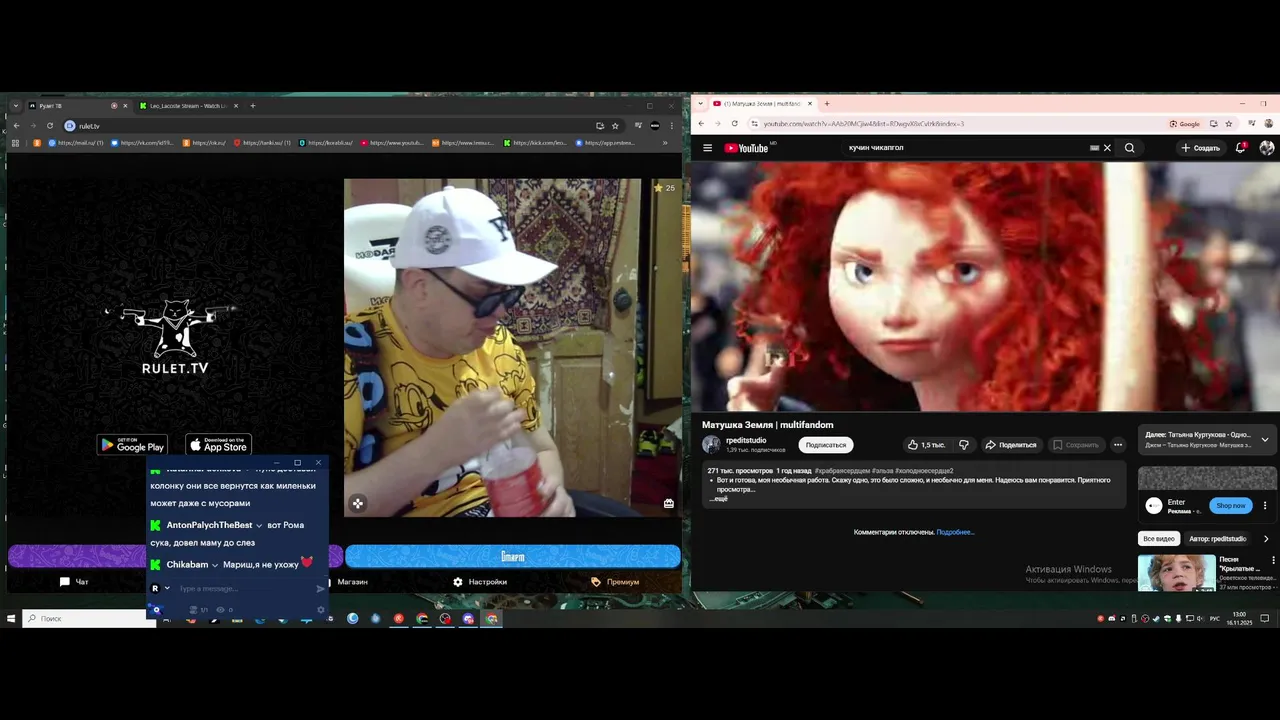This screenshot has height=720, width=1280.
Task: Like the video showing 1,5 тыс.
Action: (926, 445)
